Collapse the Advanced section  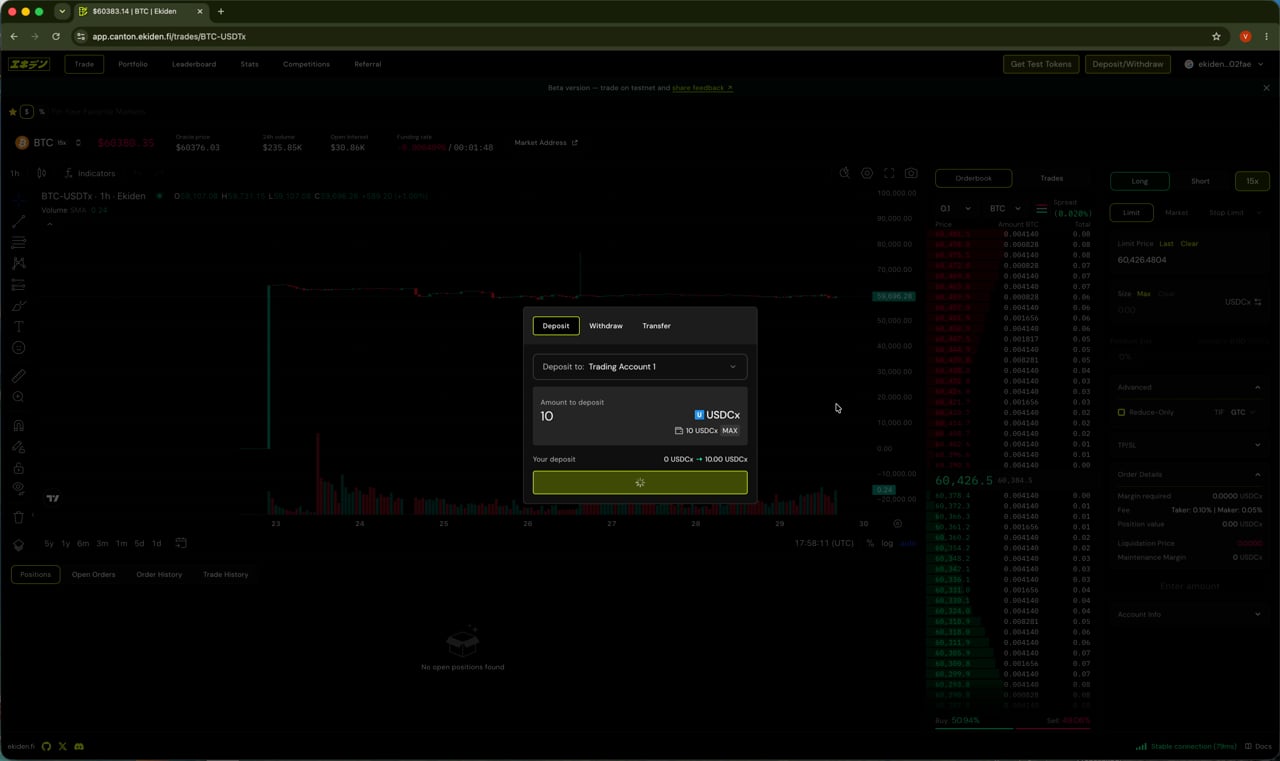pos(1189,387)
